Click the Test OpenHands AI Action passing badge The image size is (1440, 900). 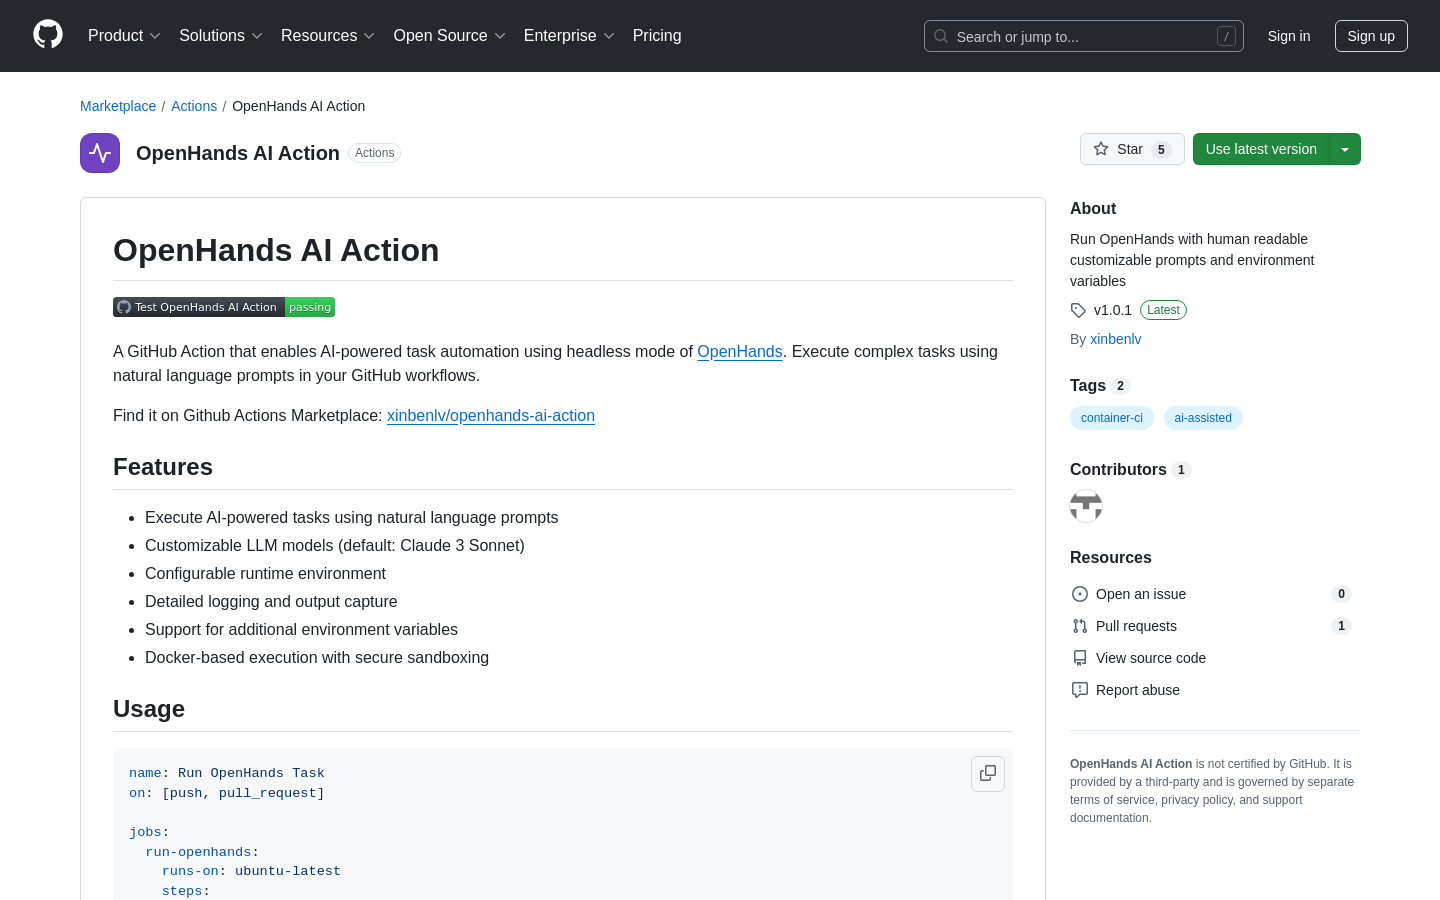pos(224,307)
